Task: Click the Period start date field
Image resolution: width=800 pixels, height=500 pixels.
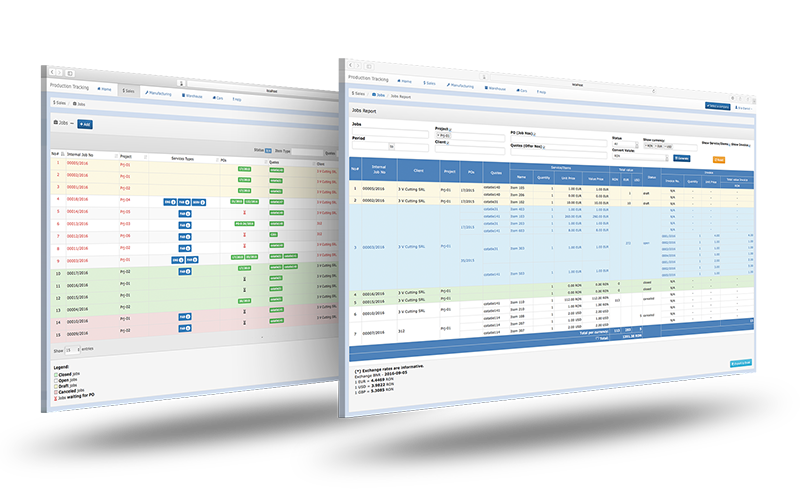Action: (x=369, y=147)
